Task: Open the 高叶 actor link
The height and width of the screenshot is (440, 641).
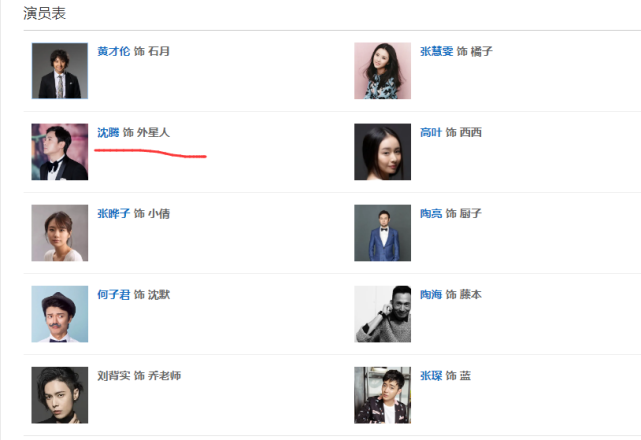Action: click(x=431, y=132)
